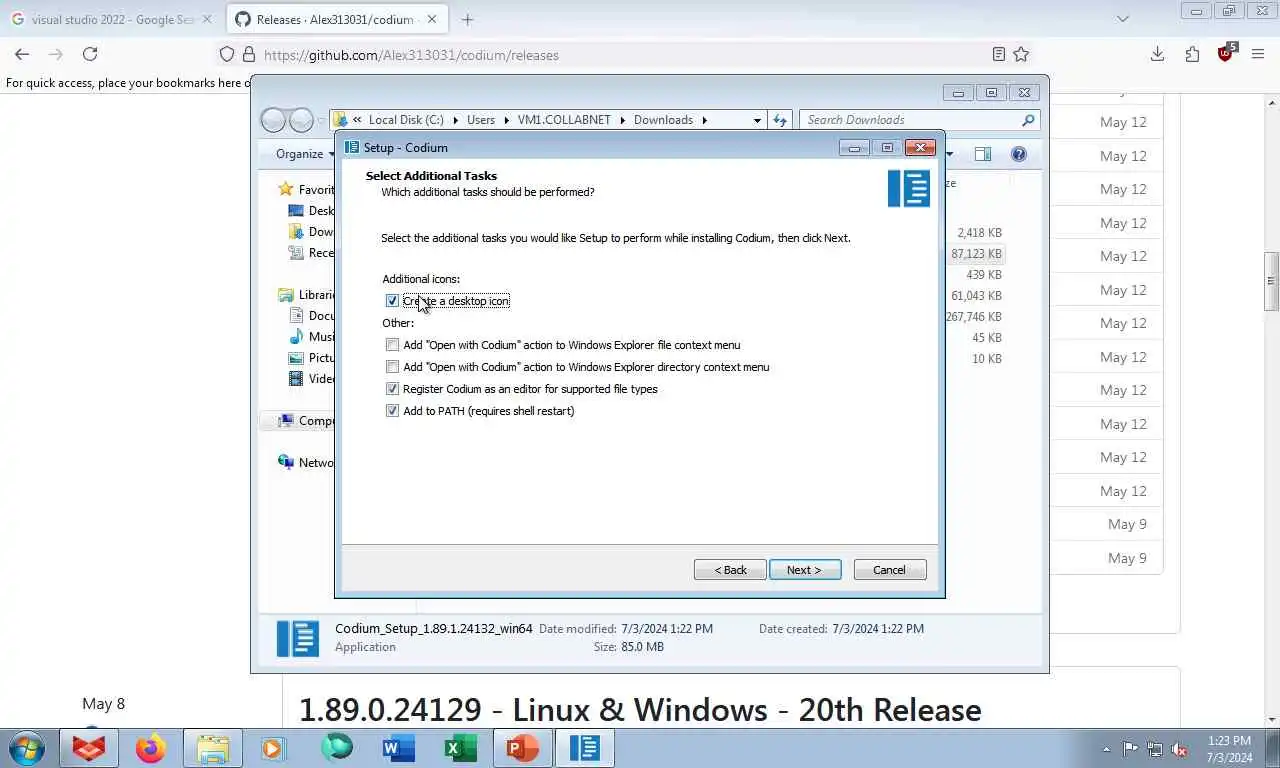Switch to Codium setup in taskbar
Image resolution: width=1280 pixels, height=768 pixels.
(585, 748)
